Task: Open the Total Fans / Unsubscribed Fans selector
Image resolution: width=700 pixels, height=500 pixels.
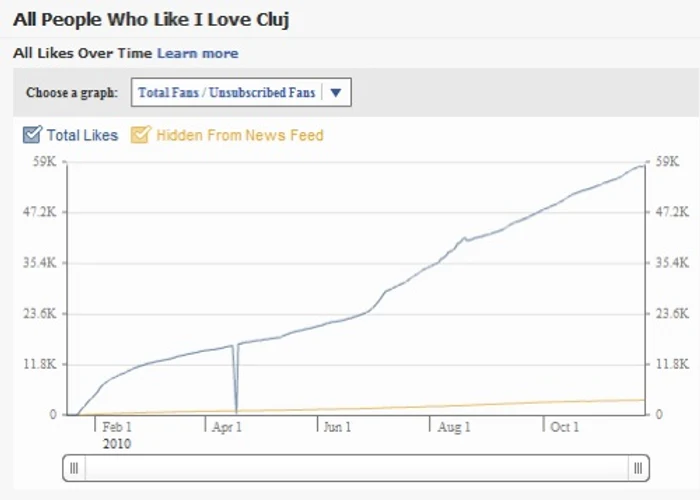Action: [x=241, y=92]
